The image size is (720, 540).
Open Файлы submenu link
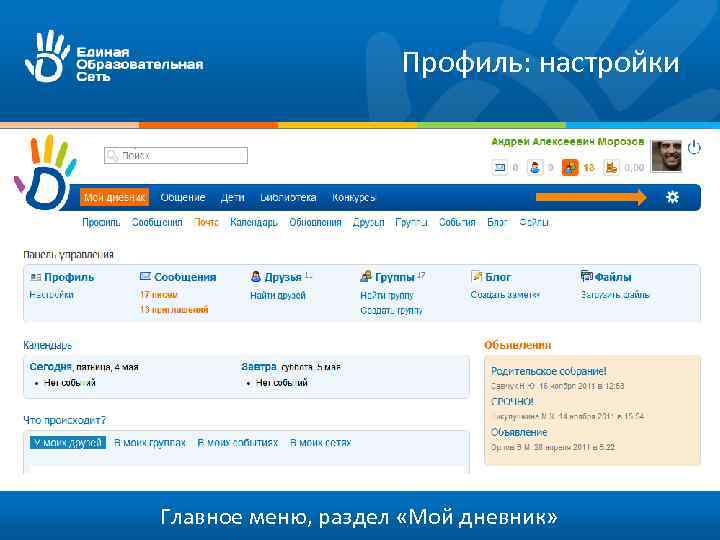coord(534,223)
